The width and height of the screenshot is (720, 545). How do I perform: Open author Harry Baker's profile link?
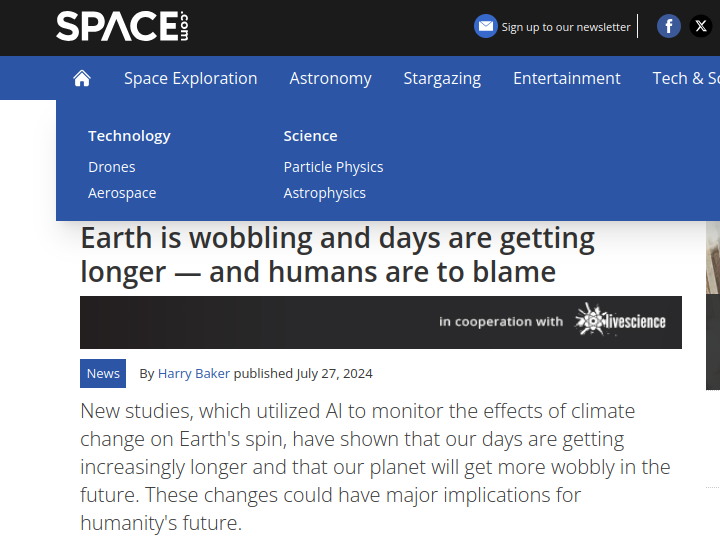(194, 373)
